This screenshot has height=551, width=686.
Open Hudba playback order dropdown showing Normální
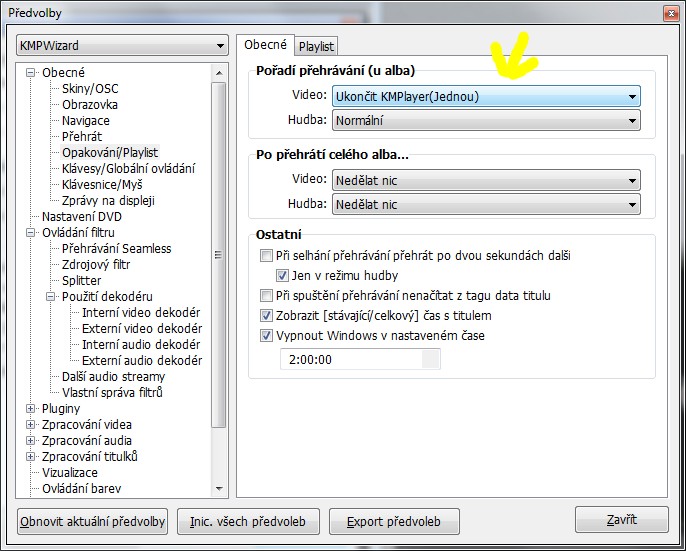(486, 120)
